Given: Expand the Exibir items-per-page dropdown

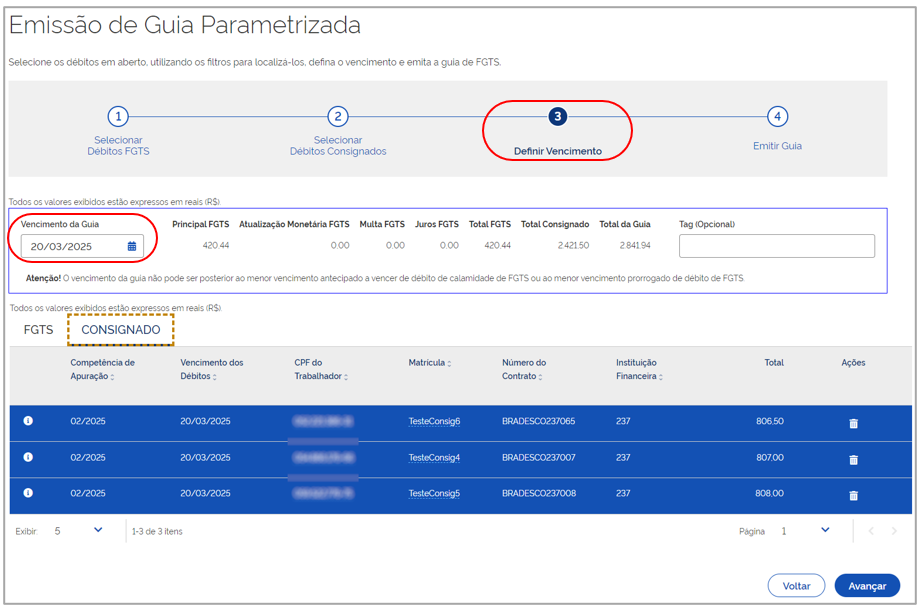Looking at the screenshot, I should click(x=97, y=530).
